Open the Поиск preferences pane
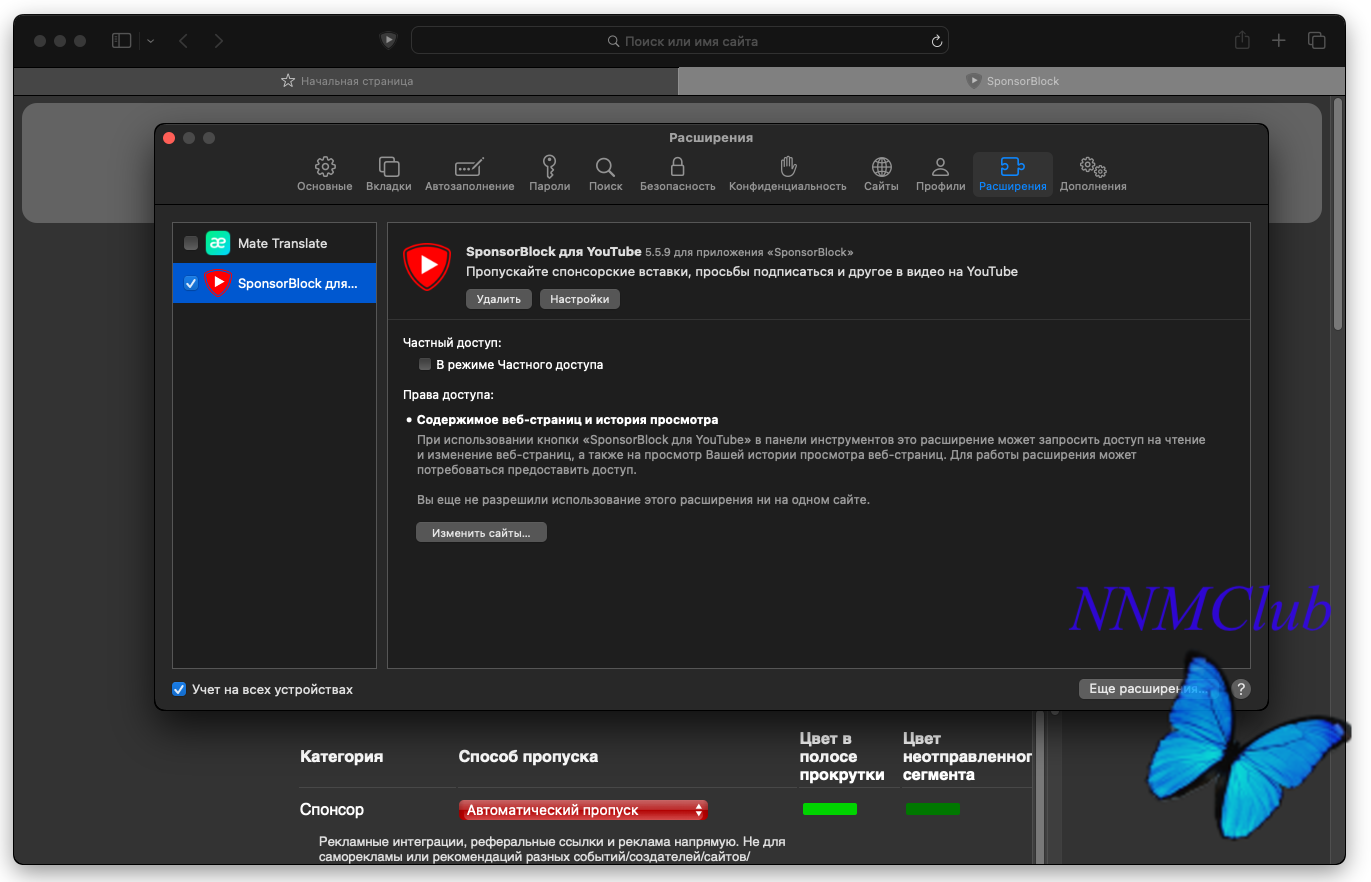The height and width of the screenshot is (882, 1371). tap(605, 174)
